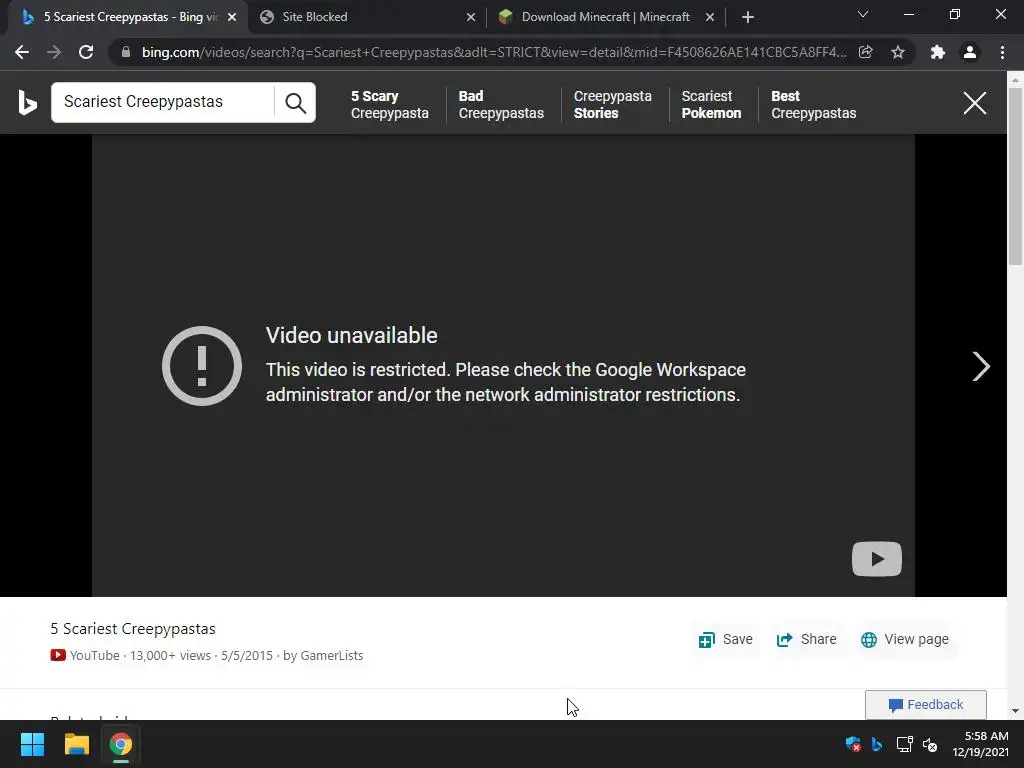The image size is (1024, 768).
Task: Share this video
Action: pos(807,640)
